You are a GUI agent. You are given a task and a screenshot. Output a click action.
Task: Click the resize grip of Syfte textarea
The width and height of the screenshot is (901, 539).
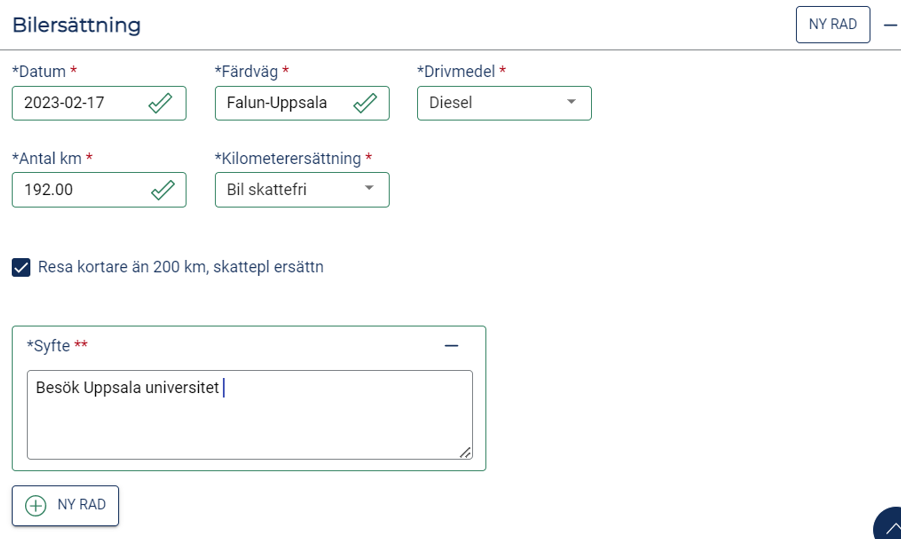tap(465, 453)
